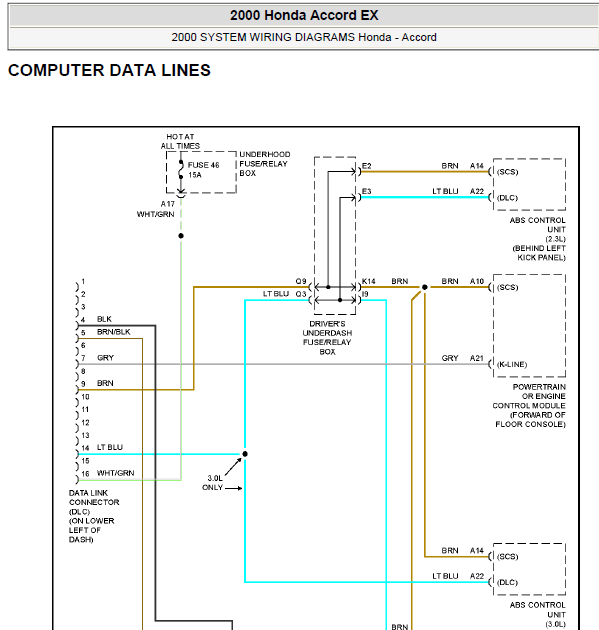Click the "COMPUTER DATA LINES" heading
This screenshot has width=599, height=630.
pyautogui.click(x=109, y=70)
